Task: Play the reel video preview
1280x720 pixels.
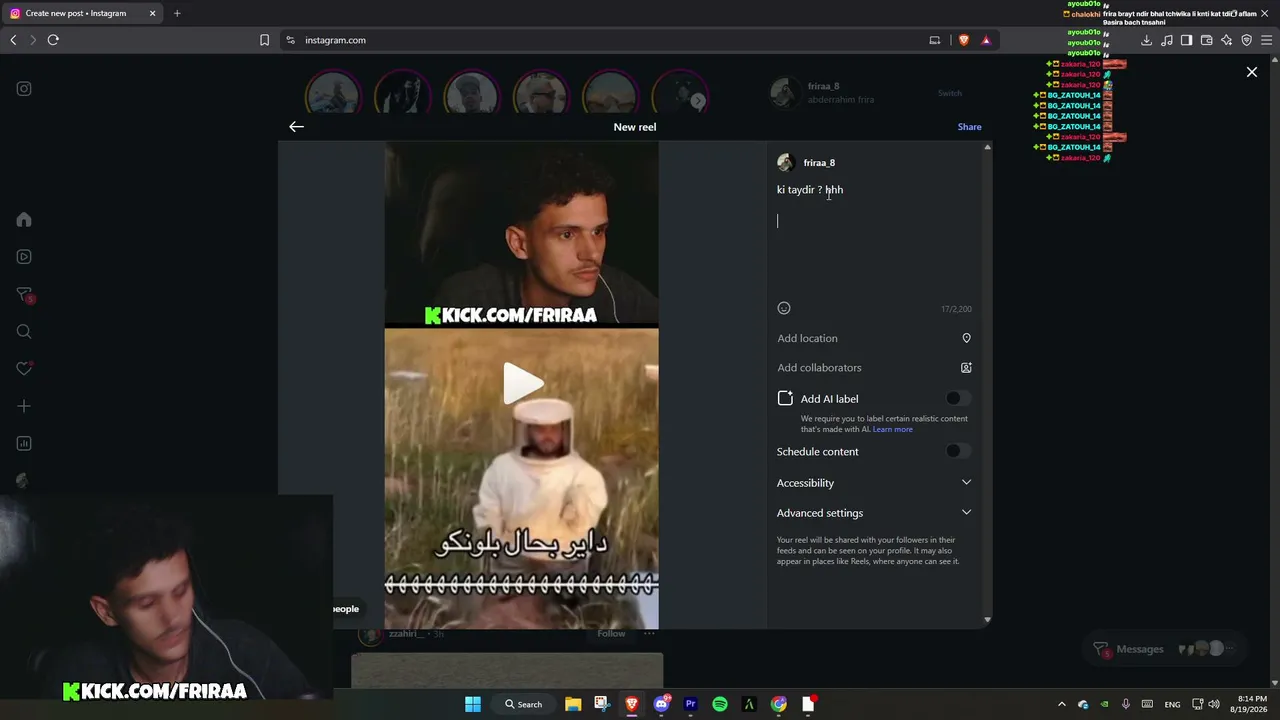Action: click(x=522, y=383)
